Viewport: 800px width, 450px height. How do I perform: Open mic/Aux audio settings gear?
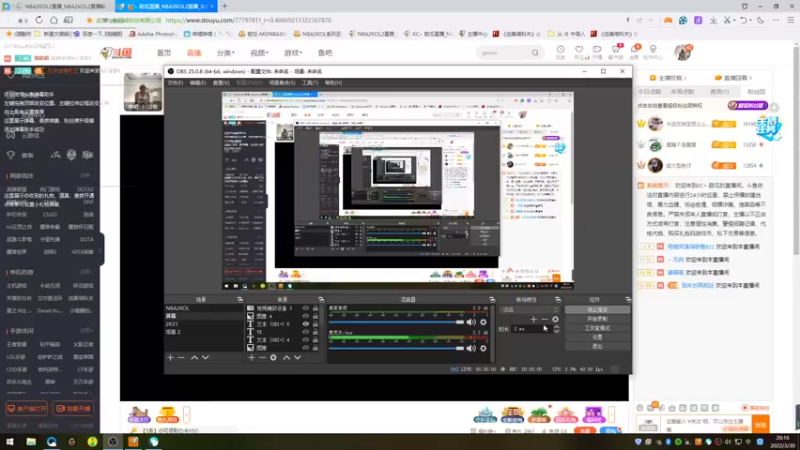(483, 348)
